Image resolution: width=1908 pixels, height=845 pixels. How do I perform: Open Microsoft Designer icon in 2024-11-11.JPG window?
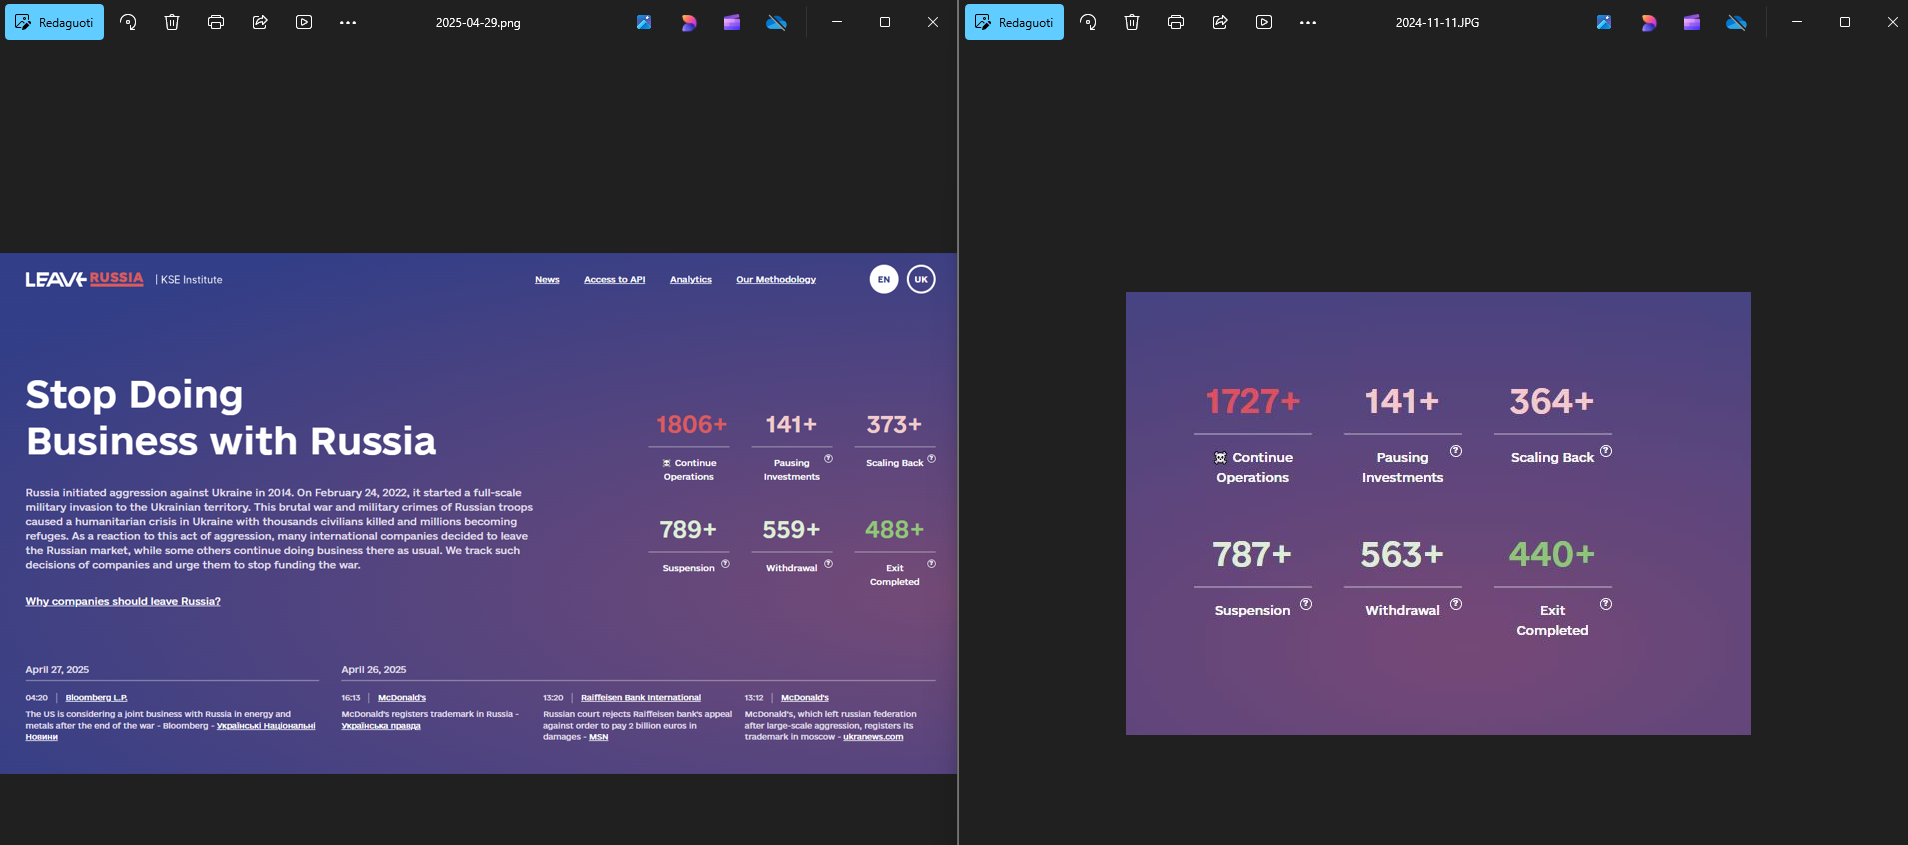[x=1648, y=22]
